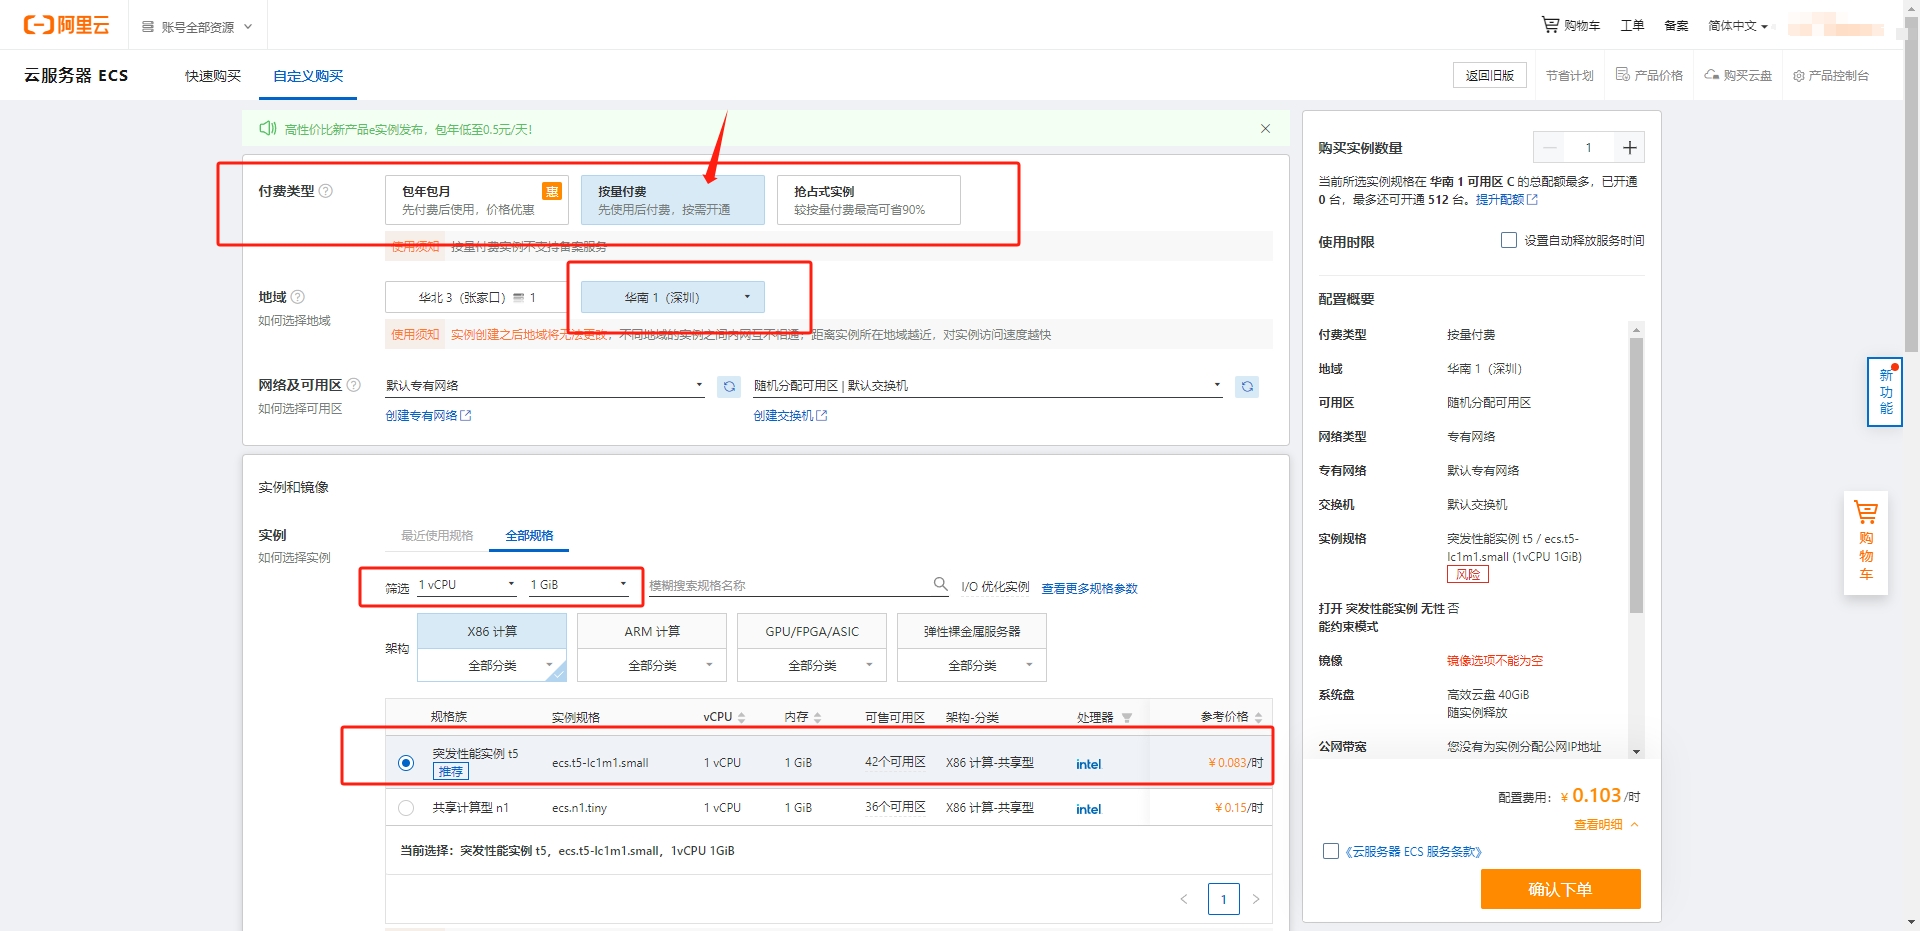Choose 包年包月 billing type
1920x931 pixels.
[x=477, y=200]
